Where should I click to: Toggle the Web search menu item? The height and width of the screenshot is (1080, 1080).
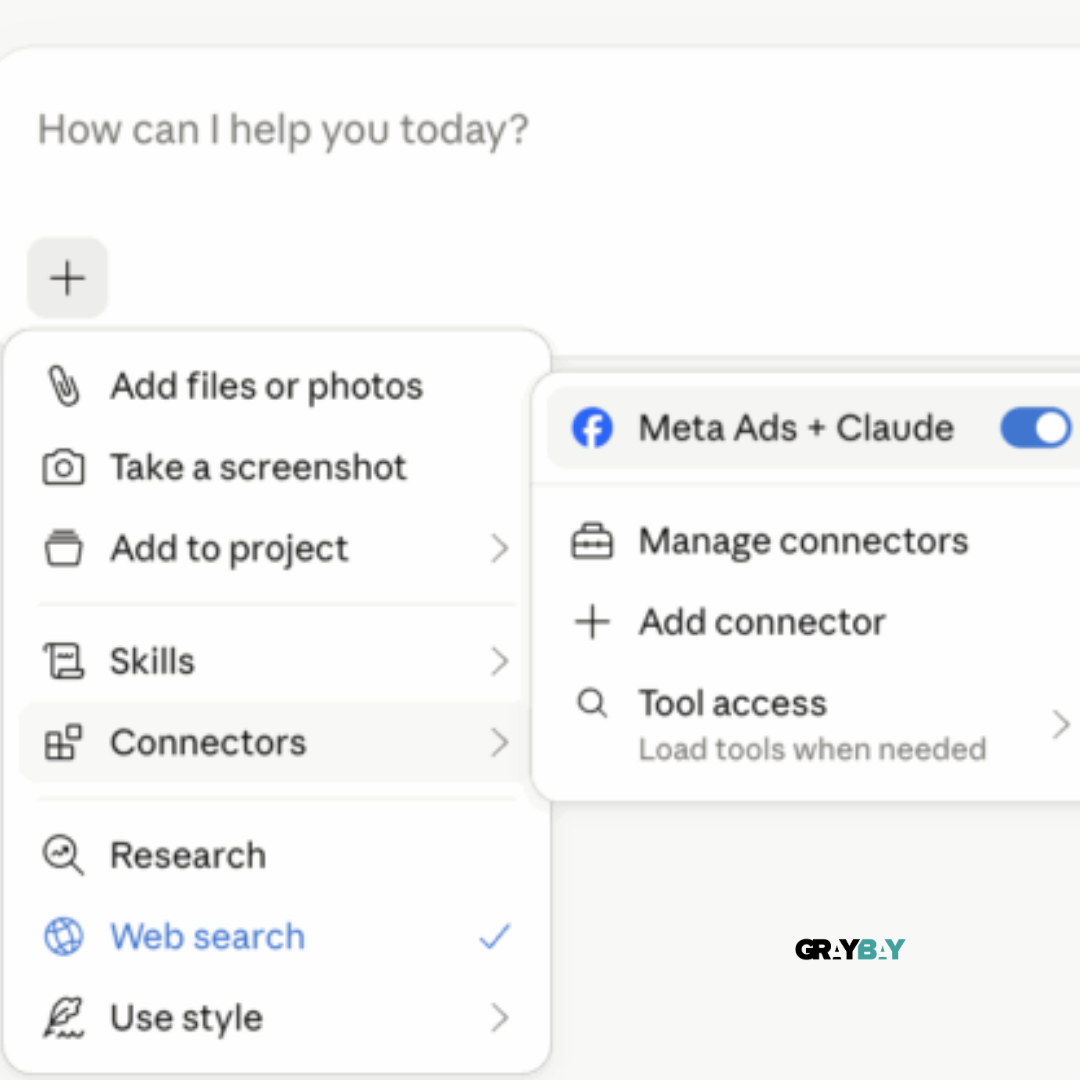(x=276, y=936)
